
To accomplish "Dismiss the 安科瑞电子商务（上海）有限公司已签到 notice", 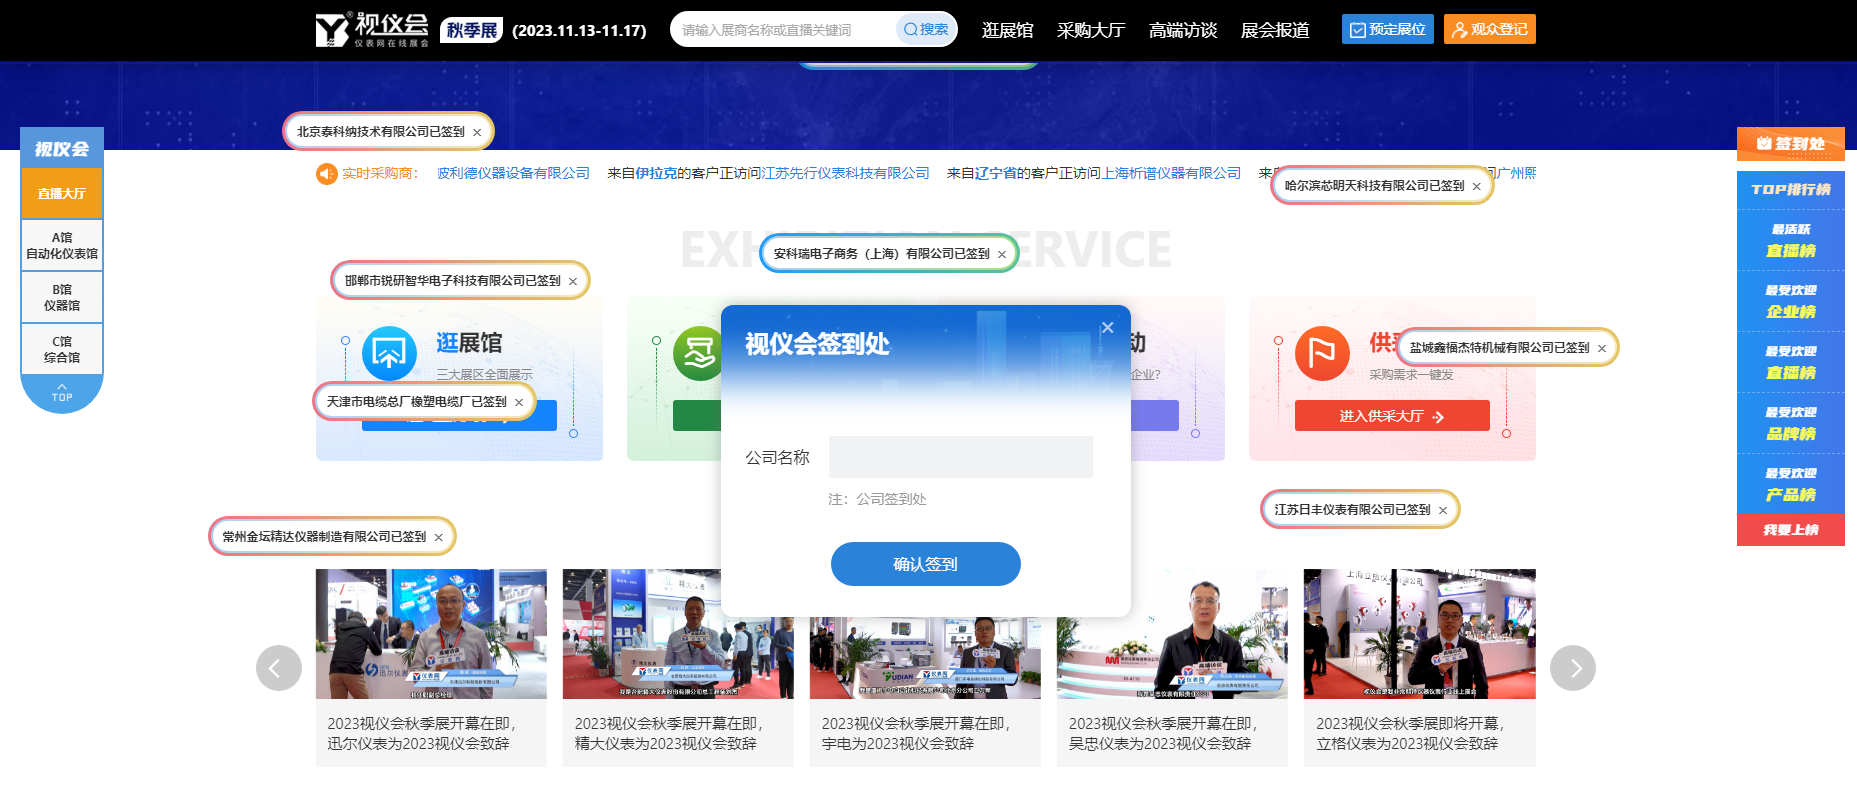I will [1001, 254].
